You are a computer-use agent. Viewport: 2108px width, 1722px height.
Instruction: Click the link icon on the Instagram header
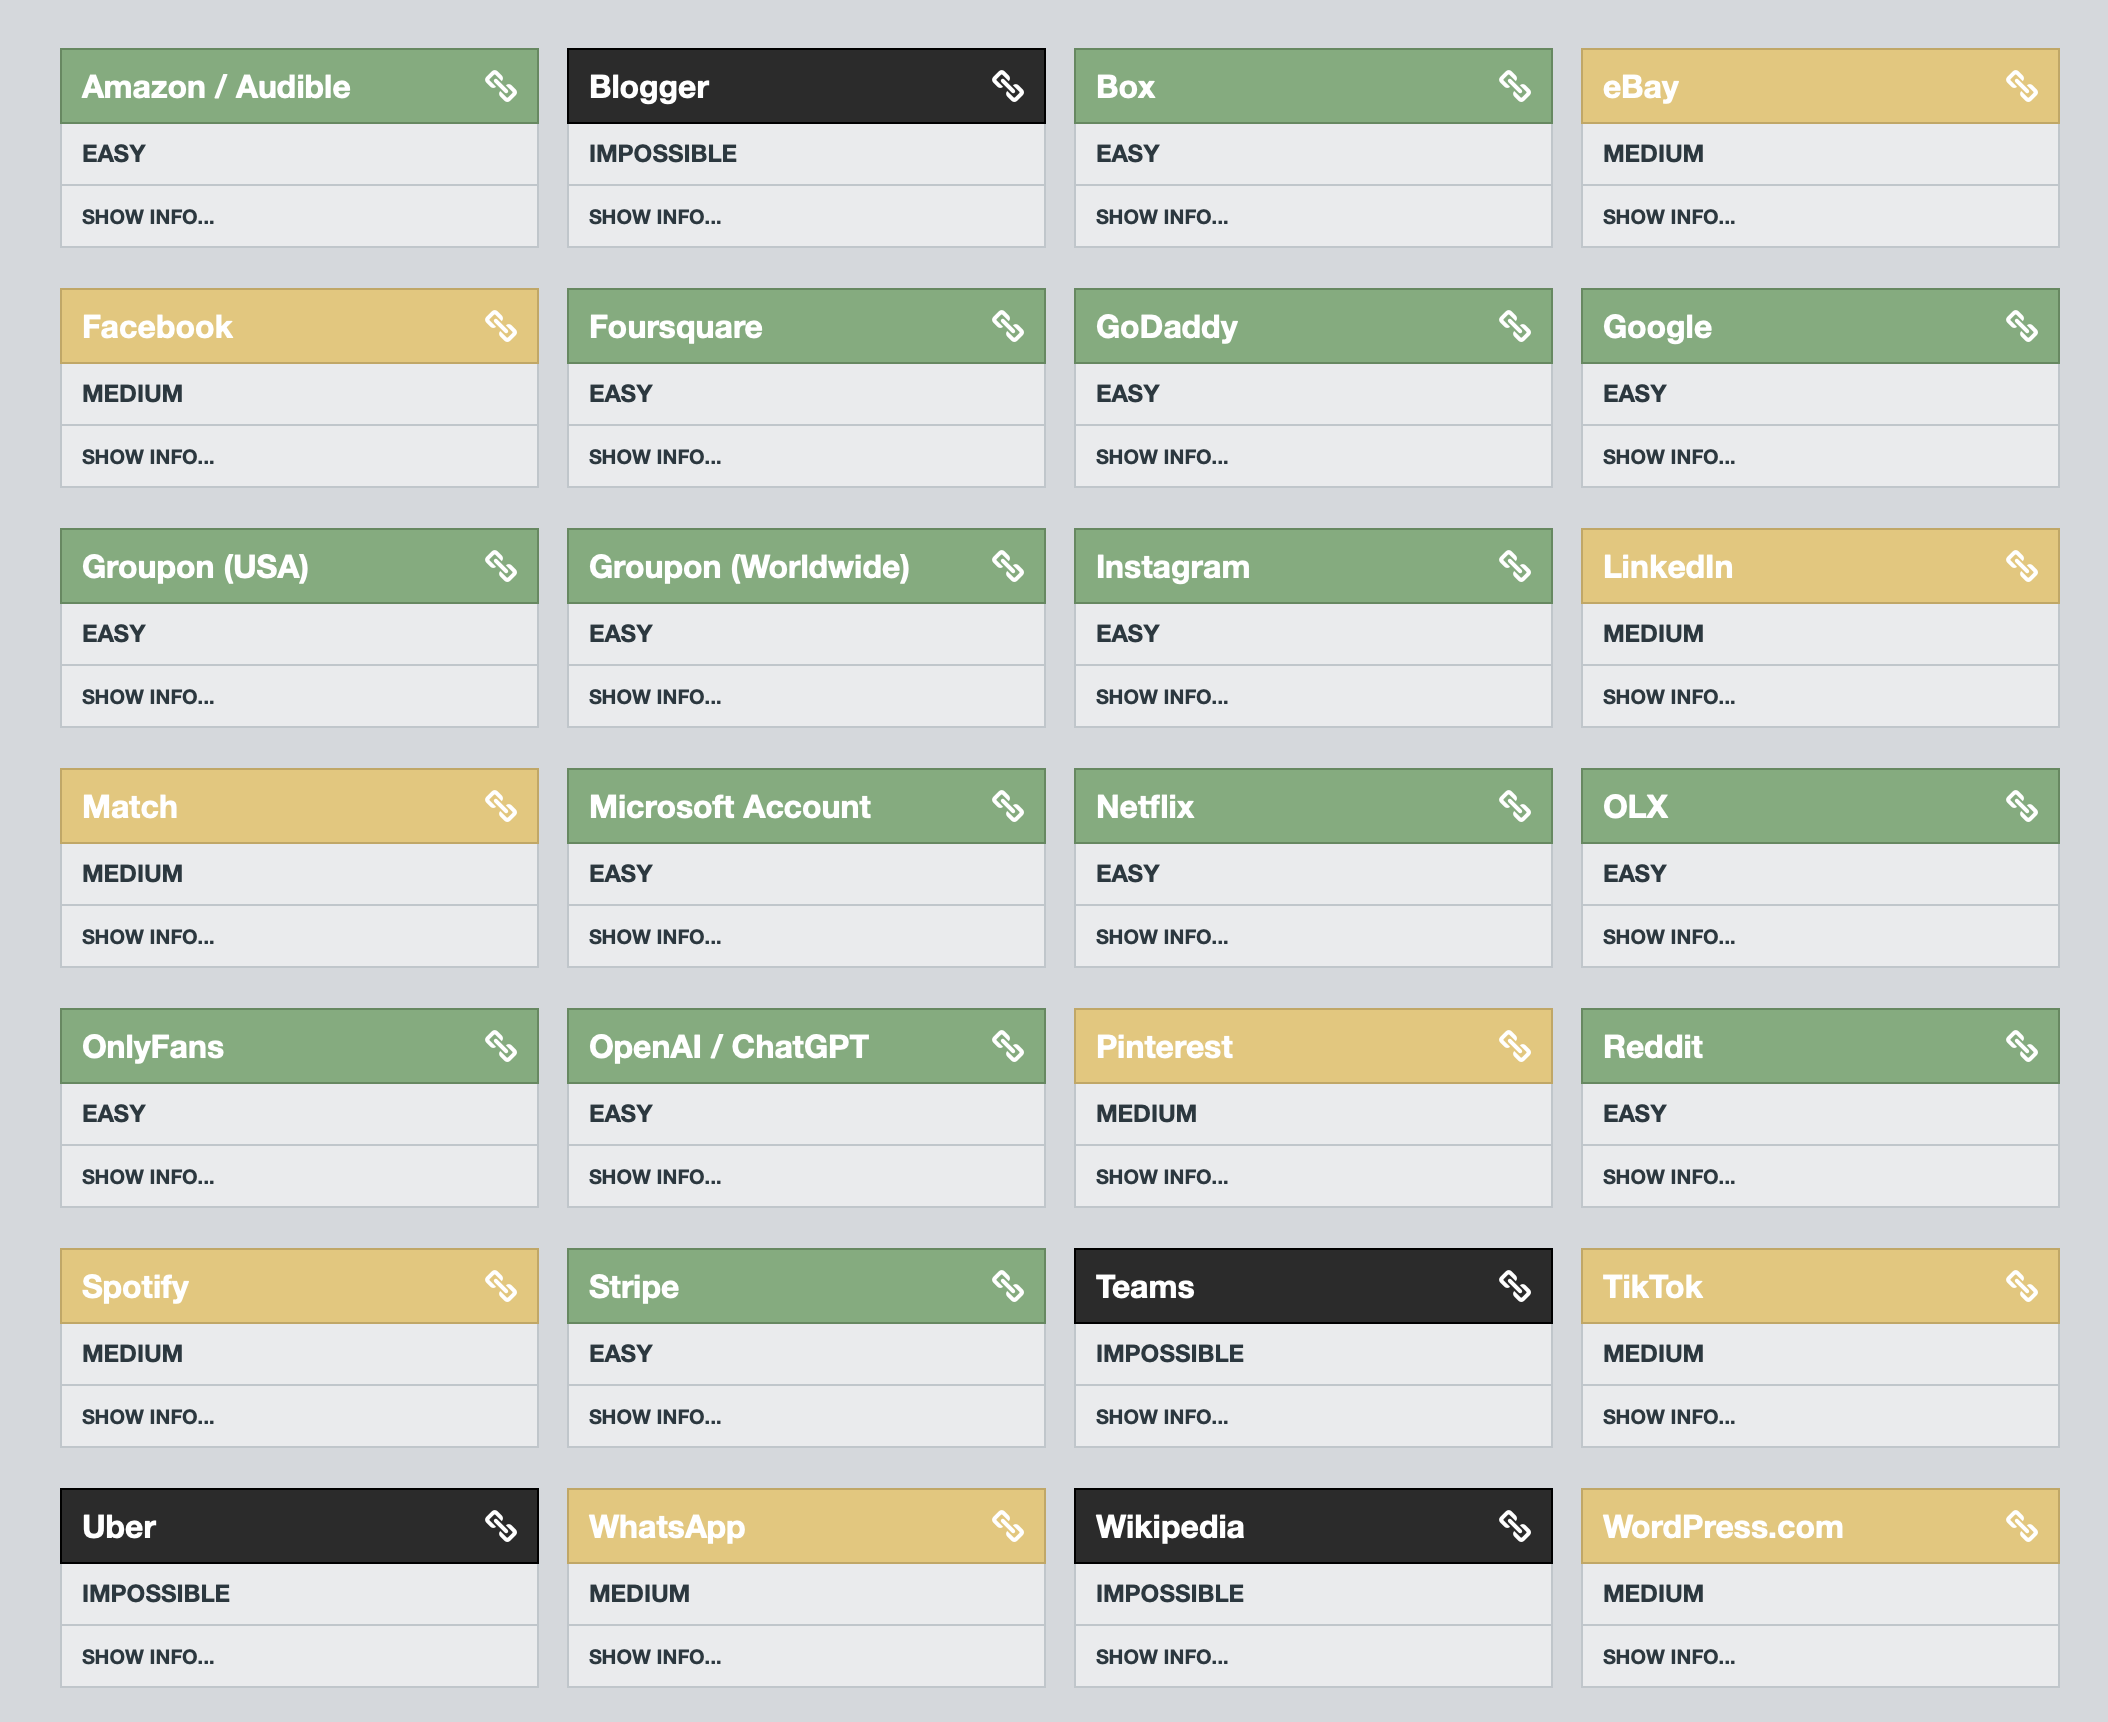click(1515, 566)
